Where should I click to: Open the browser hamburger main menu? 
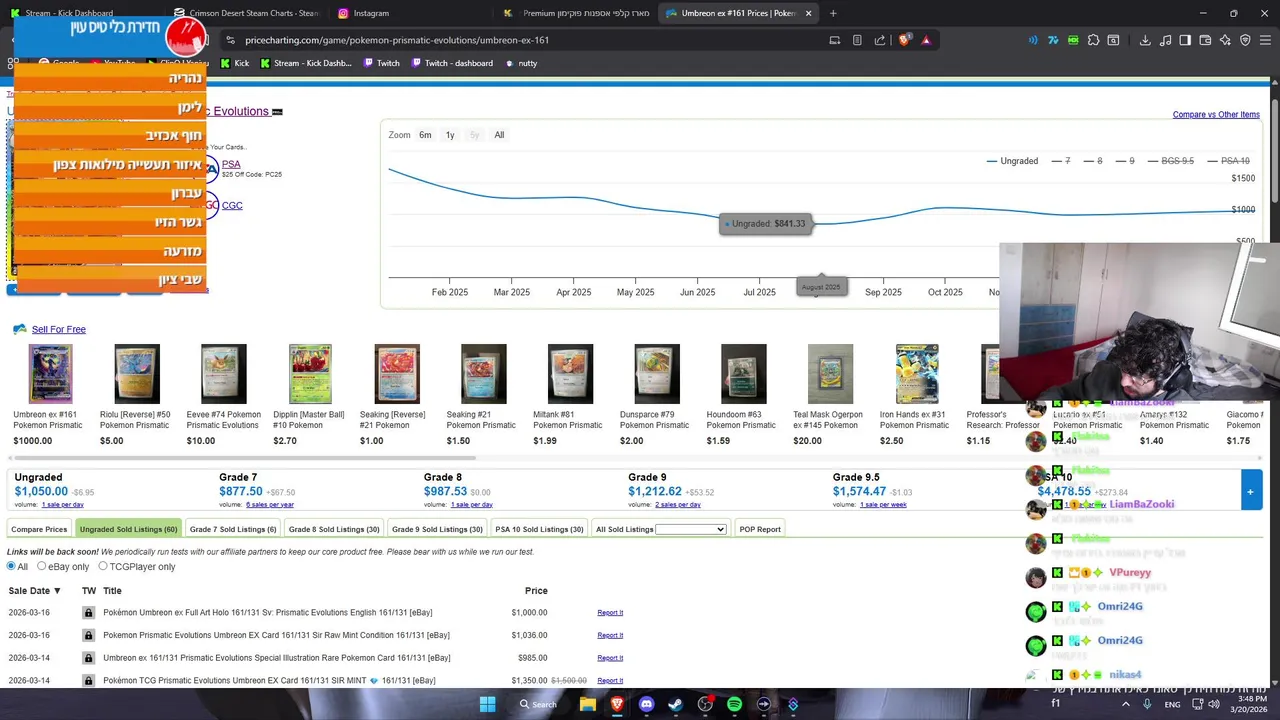pos(1265,40)
